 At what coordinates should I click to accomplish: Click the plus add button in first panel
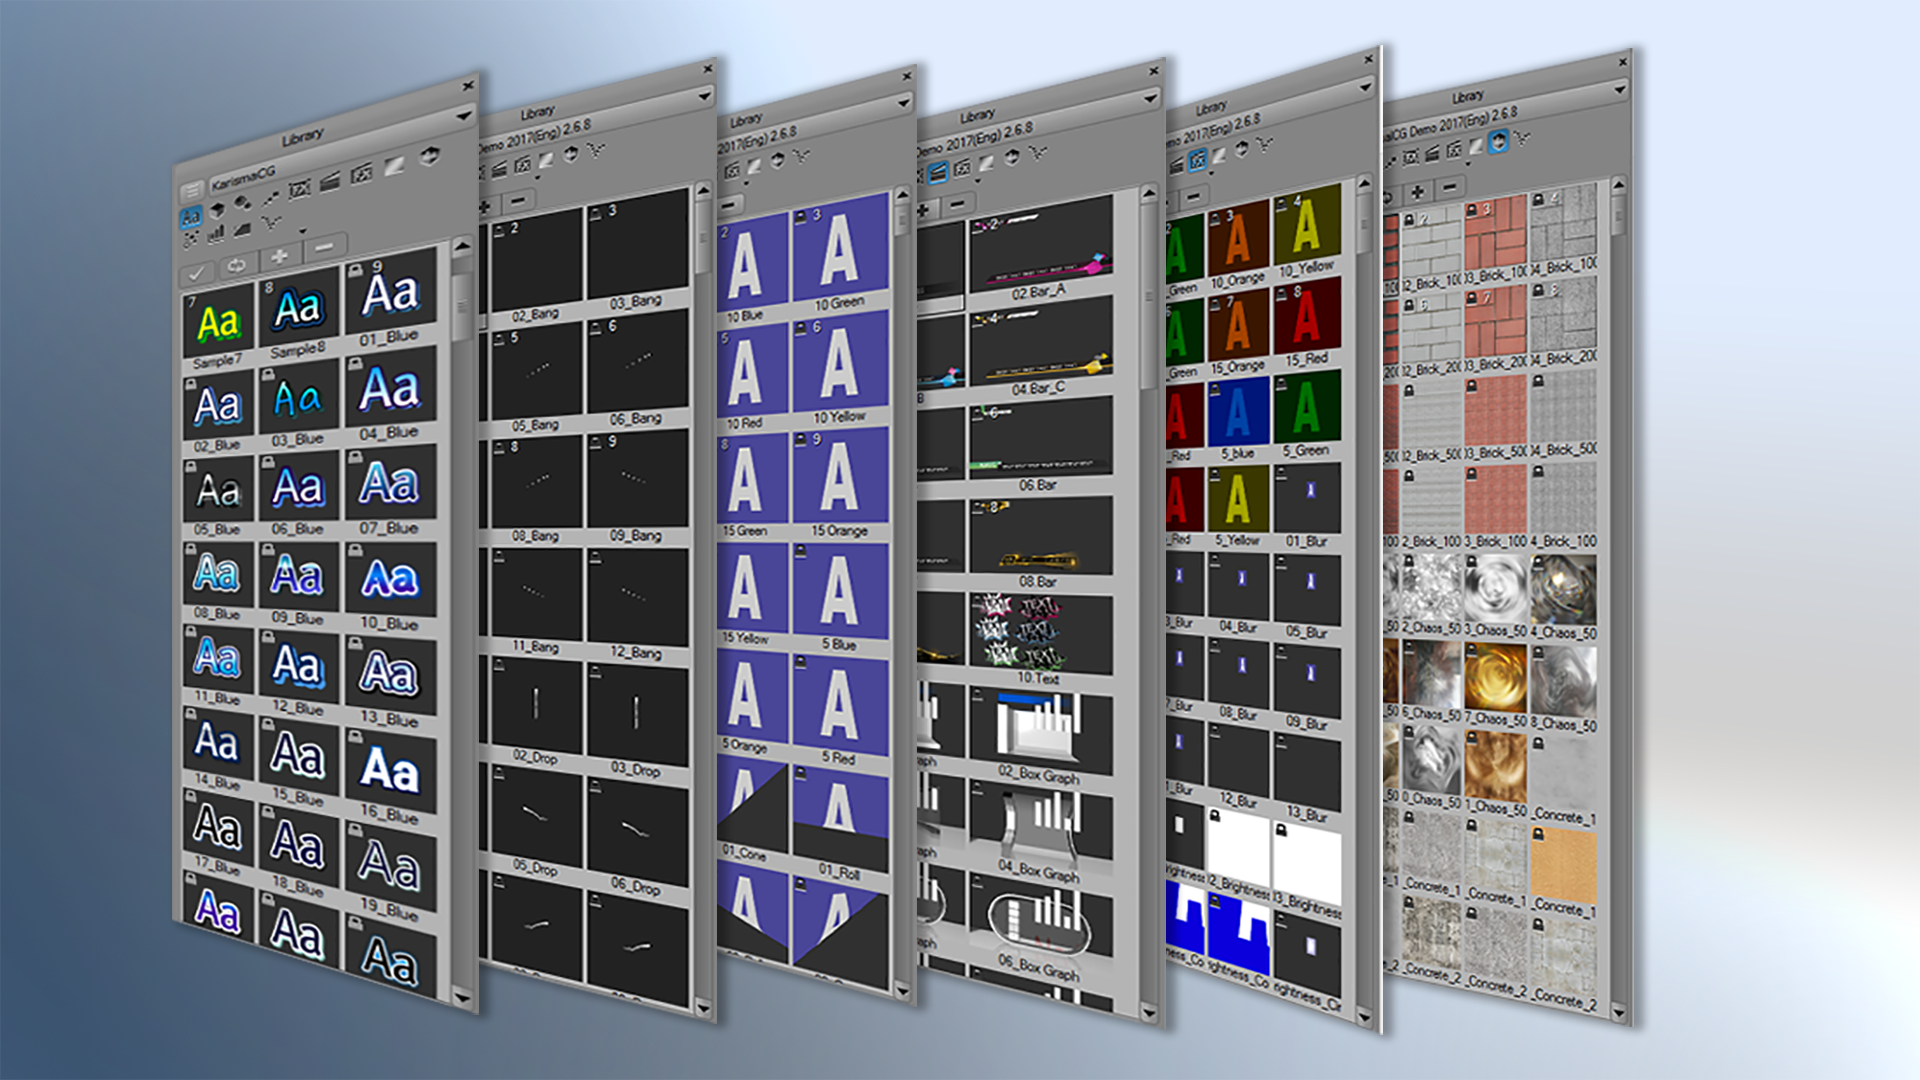(280, 257)
